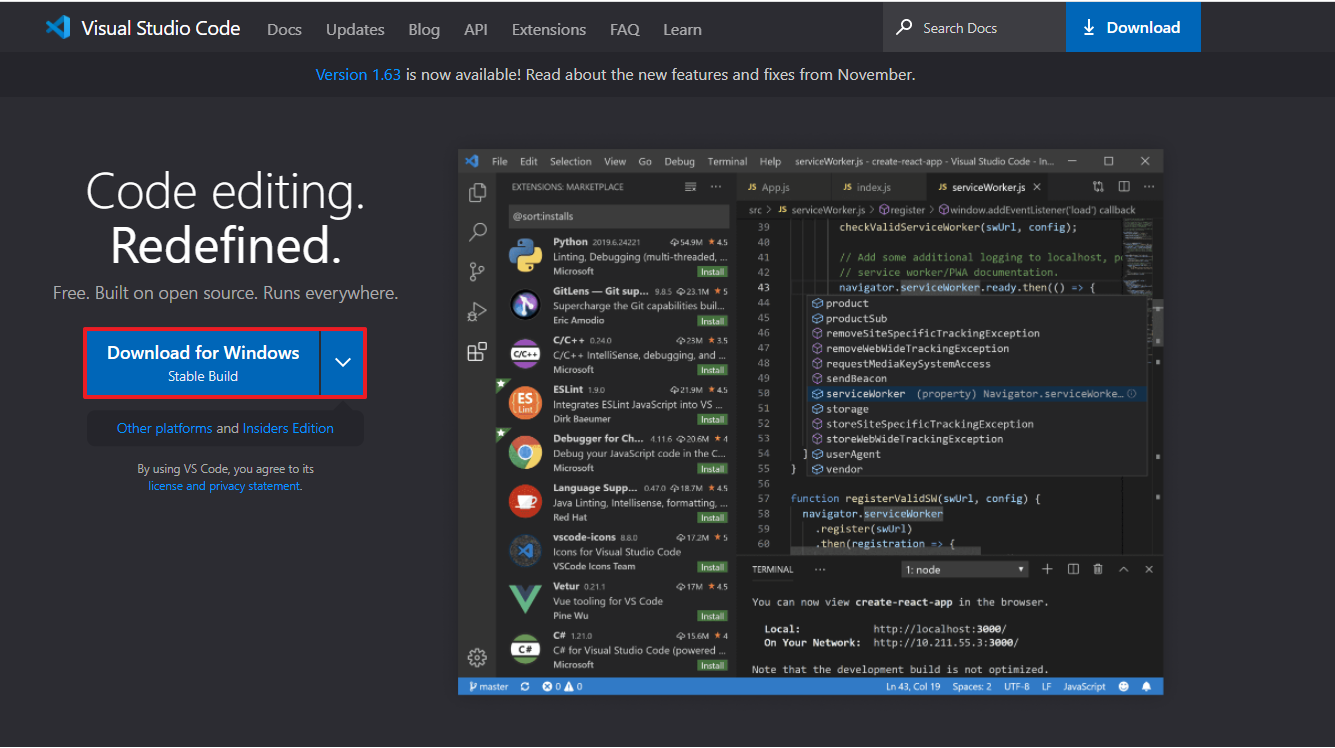
Task: Click the Visual Studio Code logo
Action: point(58,28)
